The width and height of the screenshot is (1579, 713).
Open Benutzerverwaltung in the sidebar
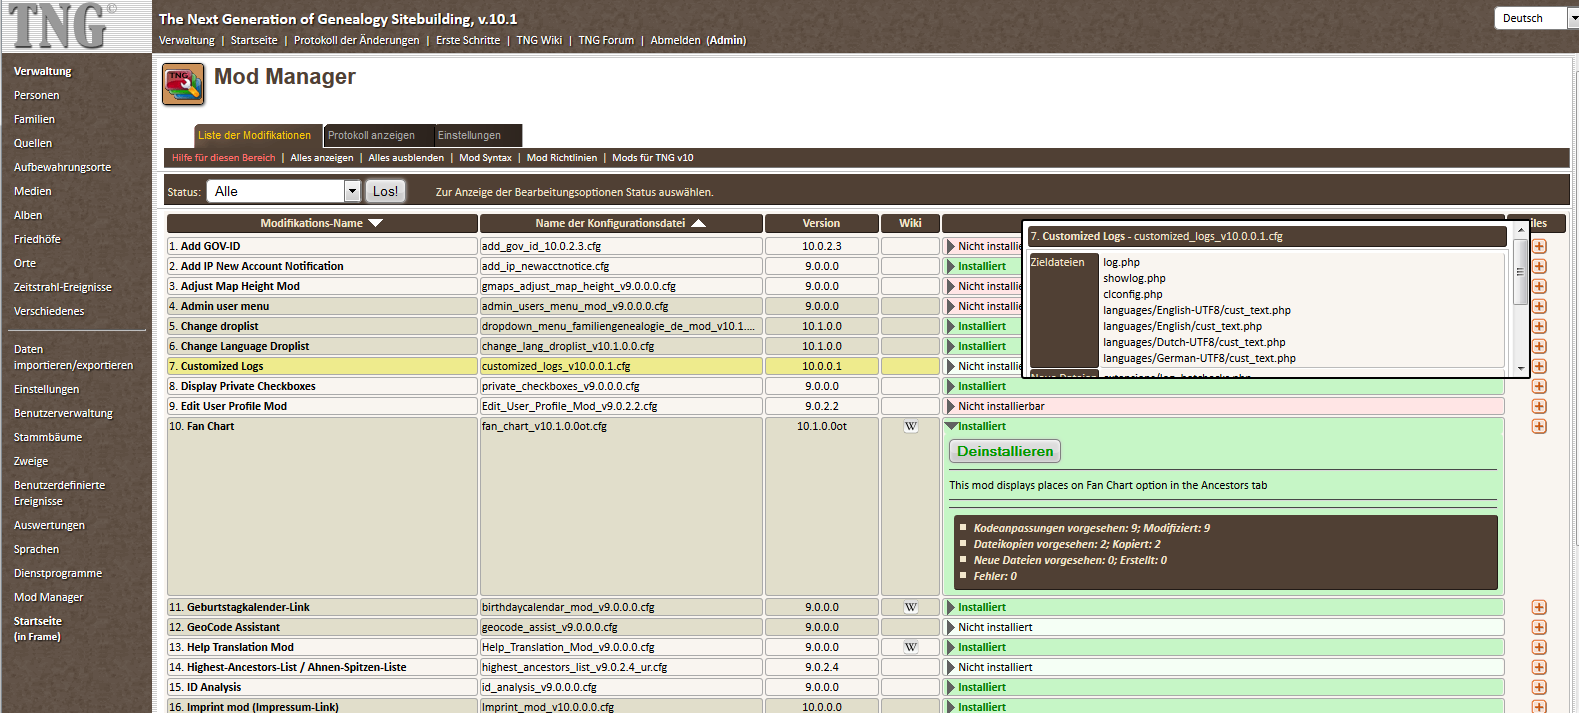[63, 413]
